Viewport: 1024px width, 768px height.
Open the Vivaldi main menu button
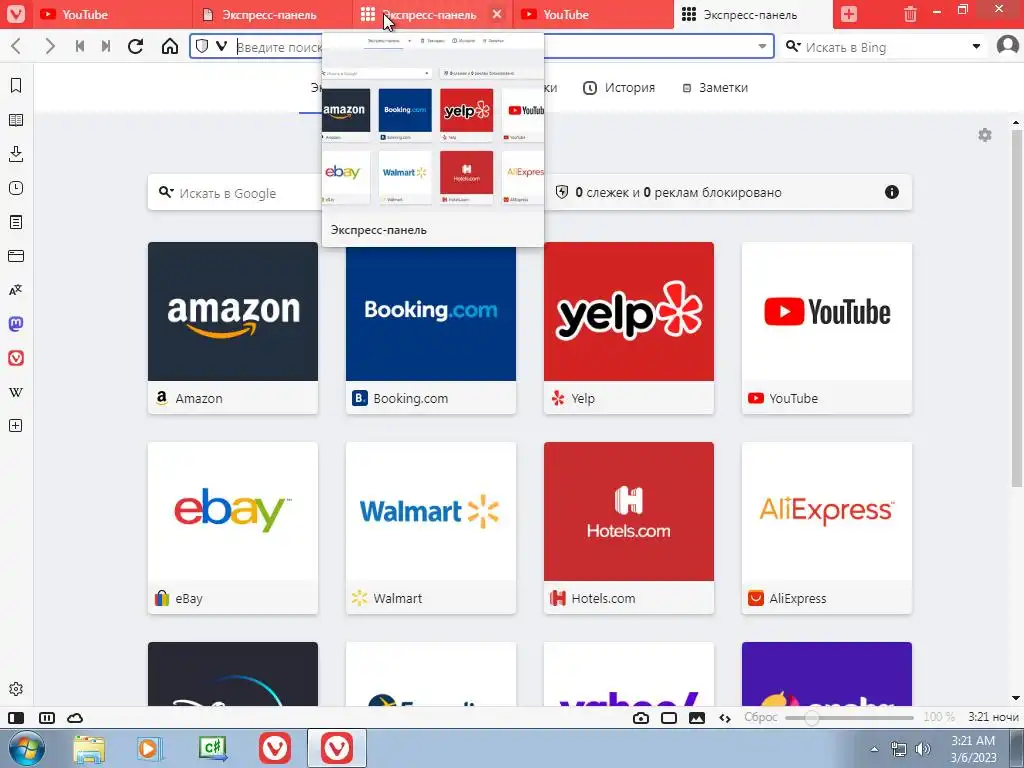pyautogui.click(x=16, y=14)
